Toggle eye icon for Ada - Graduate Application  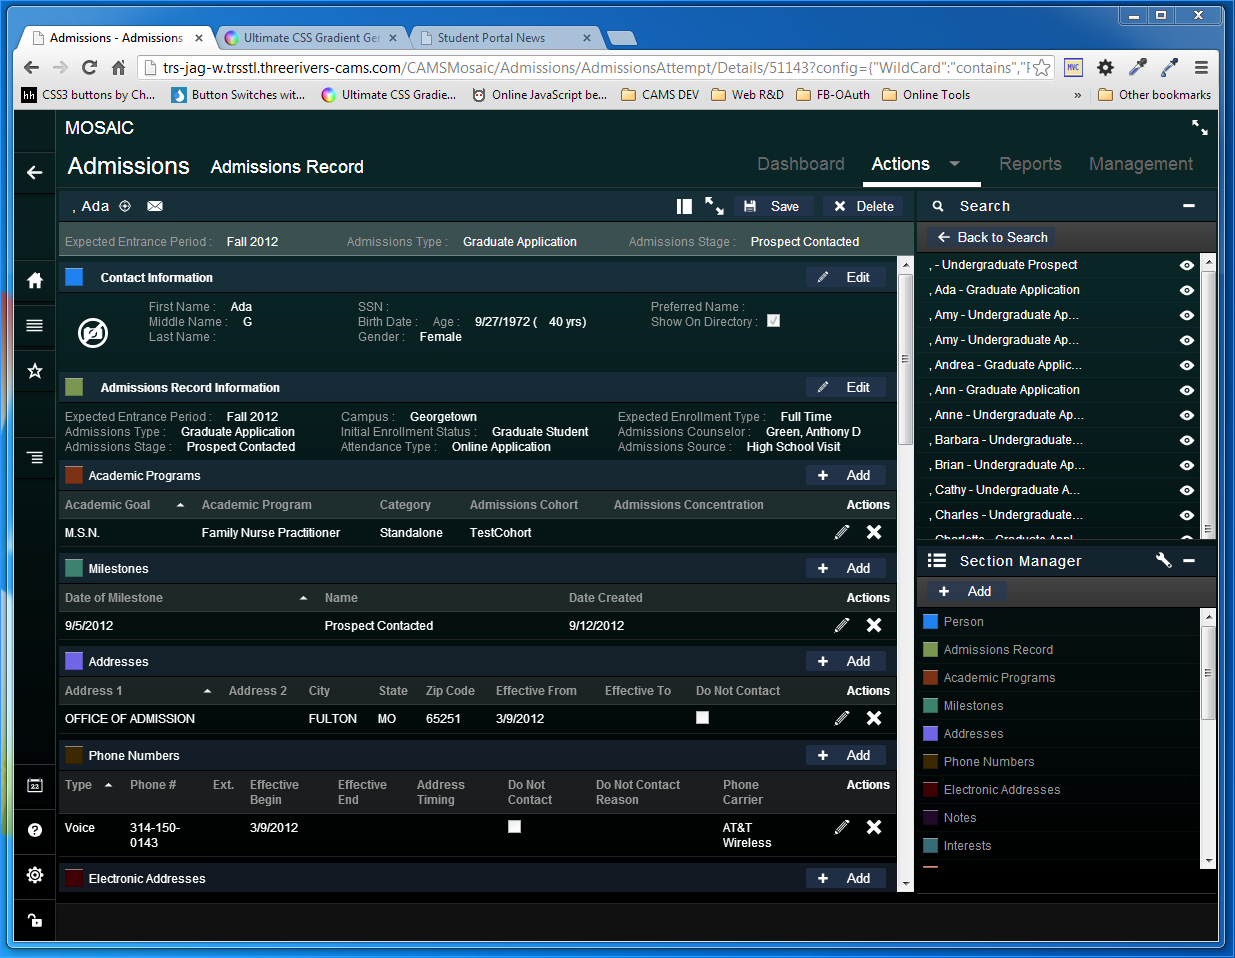(1186, 290)
